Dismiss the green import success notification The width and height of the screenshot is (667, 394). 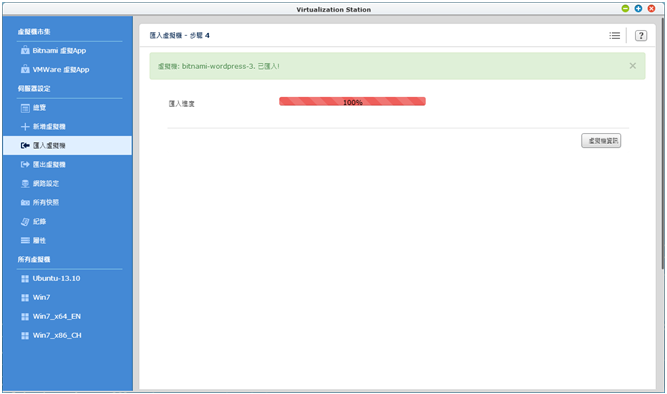click(633, 66)
